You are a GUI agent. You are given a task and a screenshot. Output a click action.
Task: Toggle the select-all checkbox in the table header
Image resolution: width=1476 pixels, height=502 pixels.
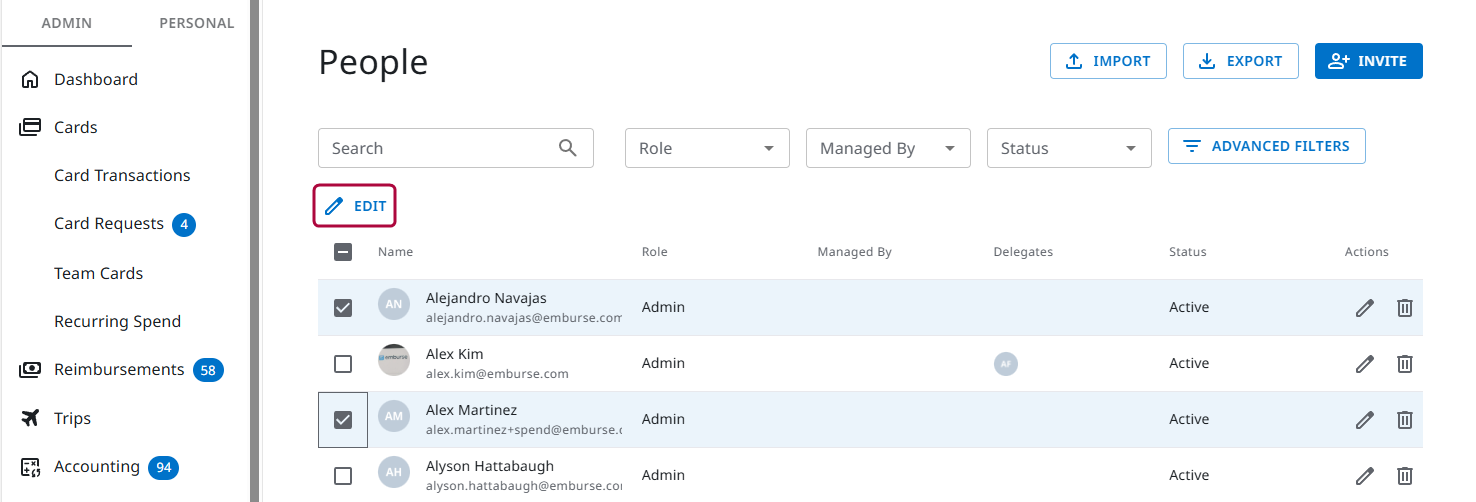[x=343, y=252]
